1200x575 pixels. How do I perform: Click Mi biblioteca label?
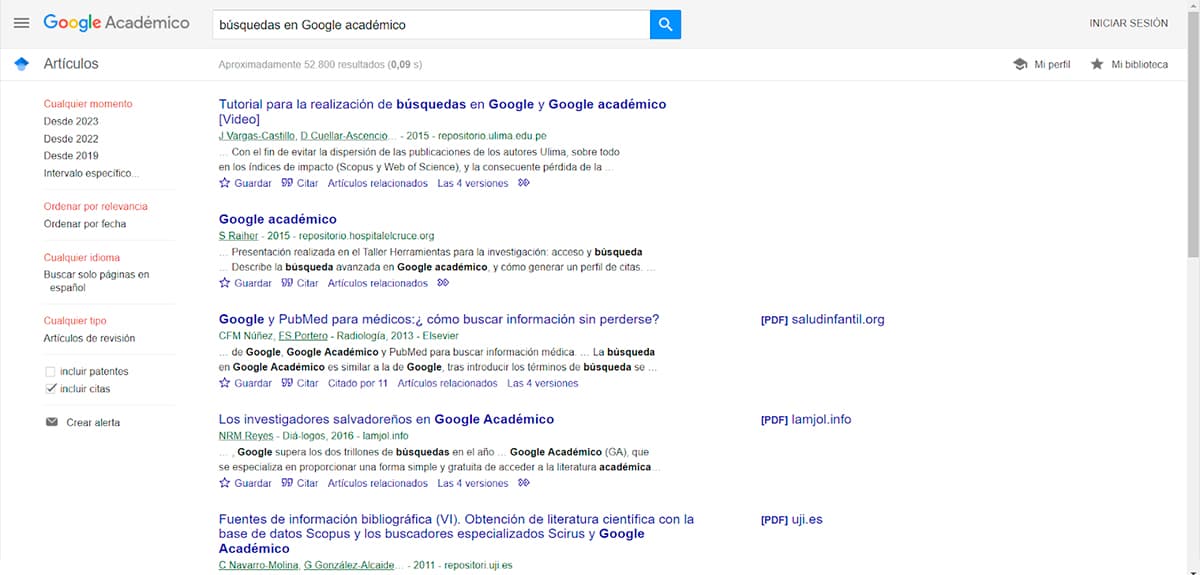coord(1139,64)
